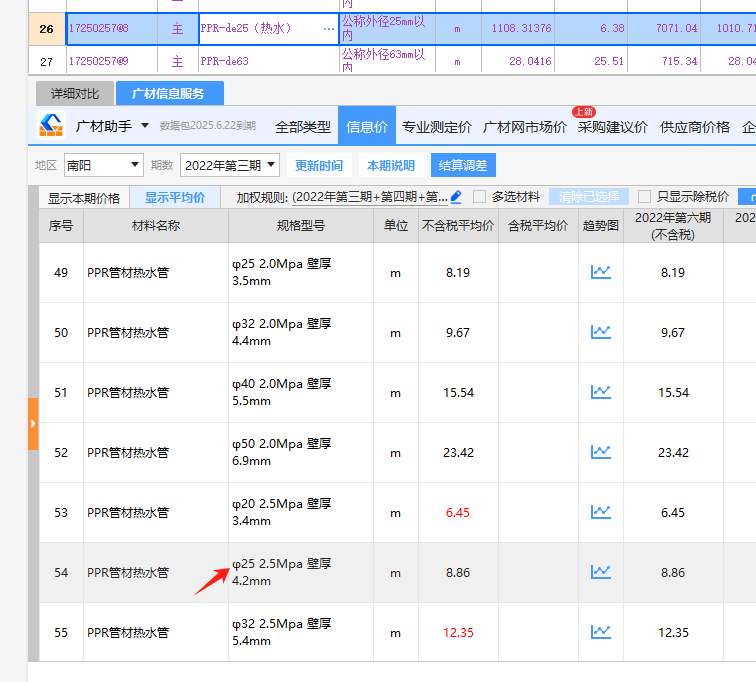Click 更新时间 button
756x682 pixels.
[x=319, y=165]
